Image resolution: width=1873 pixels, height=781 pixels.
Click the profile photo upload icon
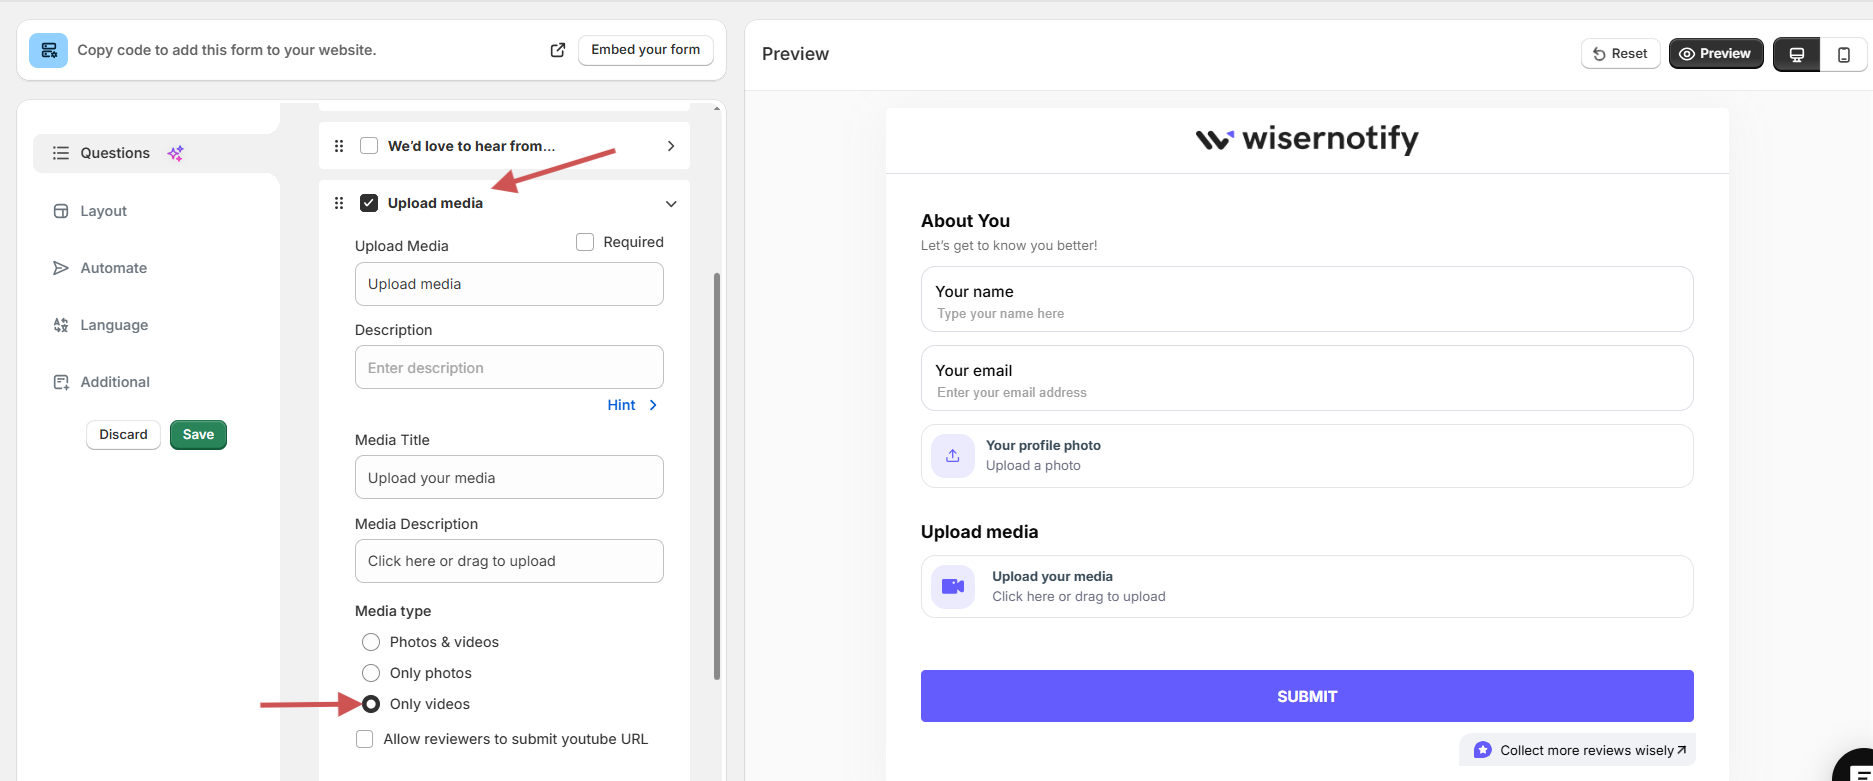click(952, 456)
